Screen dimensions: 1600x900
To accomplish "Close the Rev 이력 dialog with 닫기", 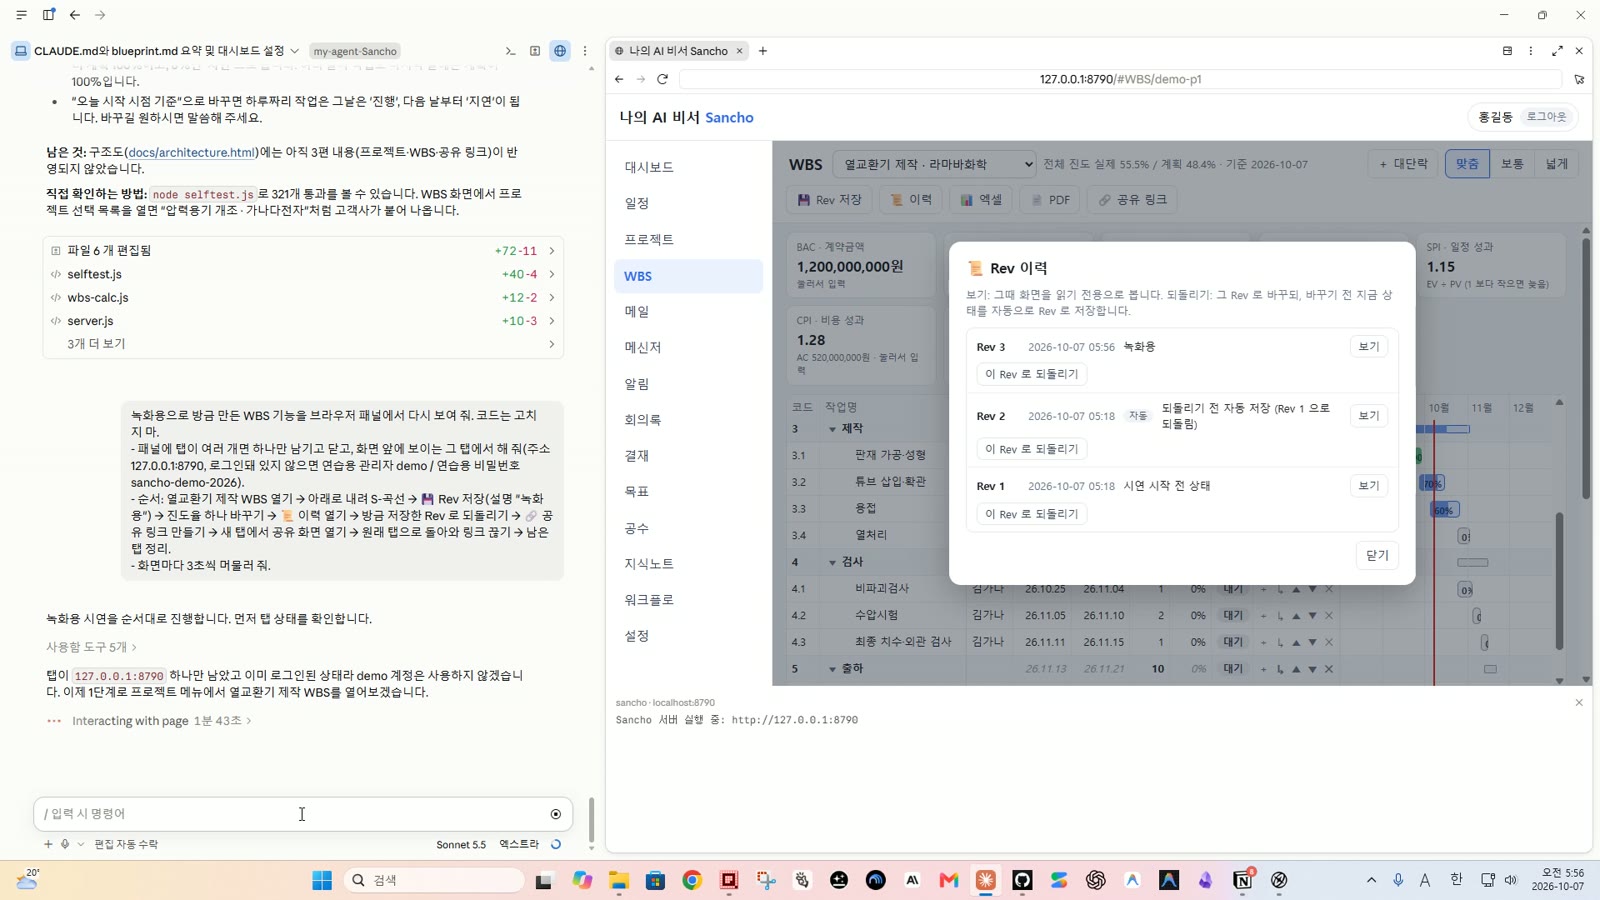I will click(x=1378, y=555).
